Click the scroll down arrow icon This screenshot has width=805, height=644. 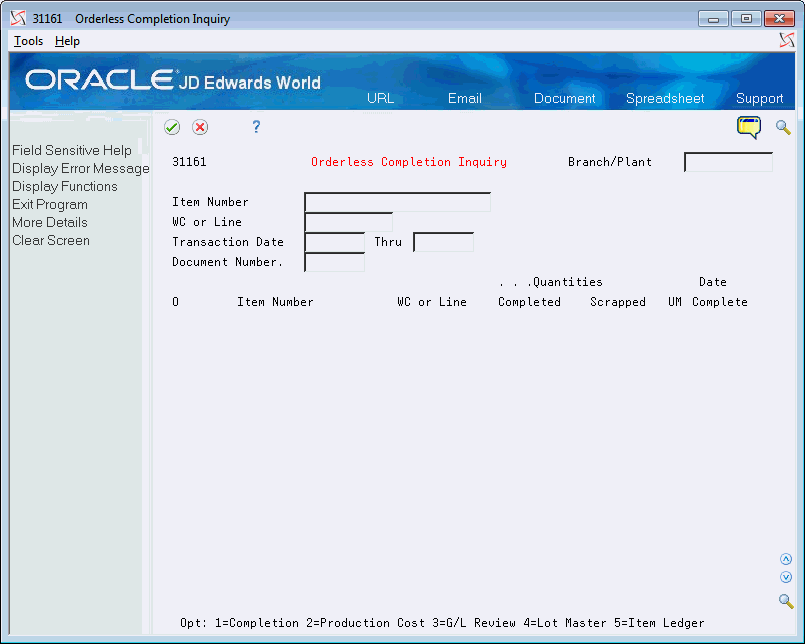(x=785, y=577)
